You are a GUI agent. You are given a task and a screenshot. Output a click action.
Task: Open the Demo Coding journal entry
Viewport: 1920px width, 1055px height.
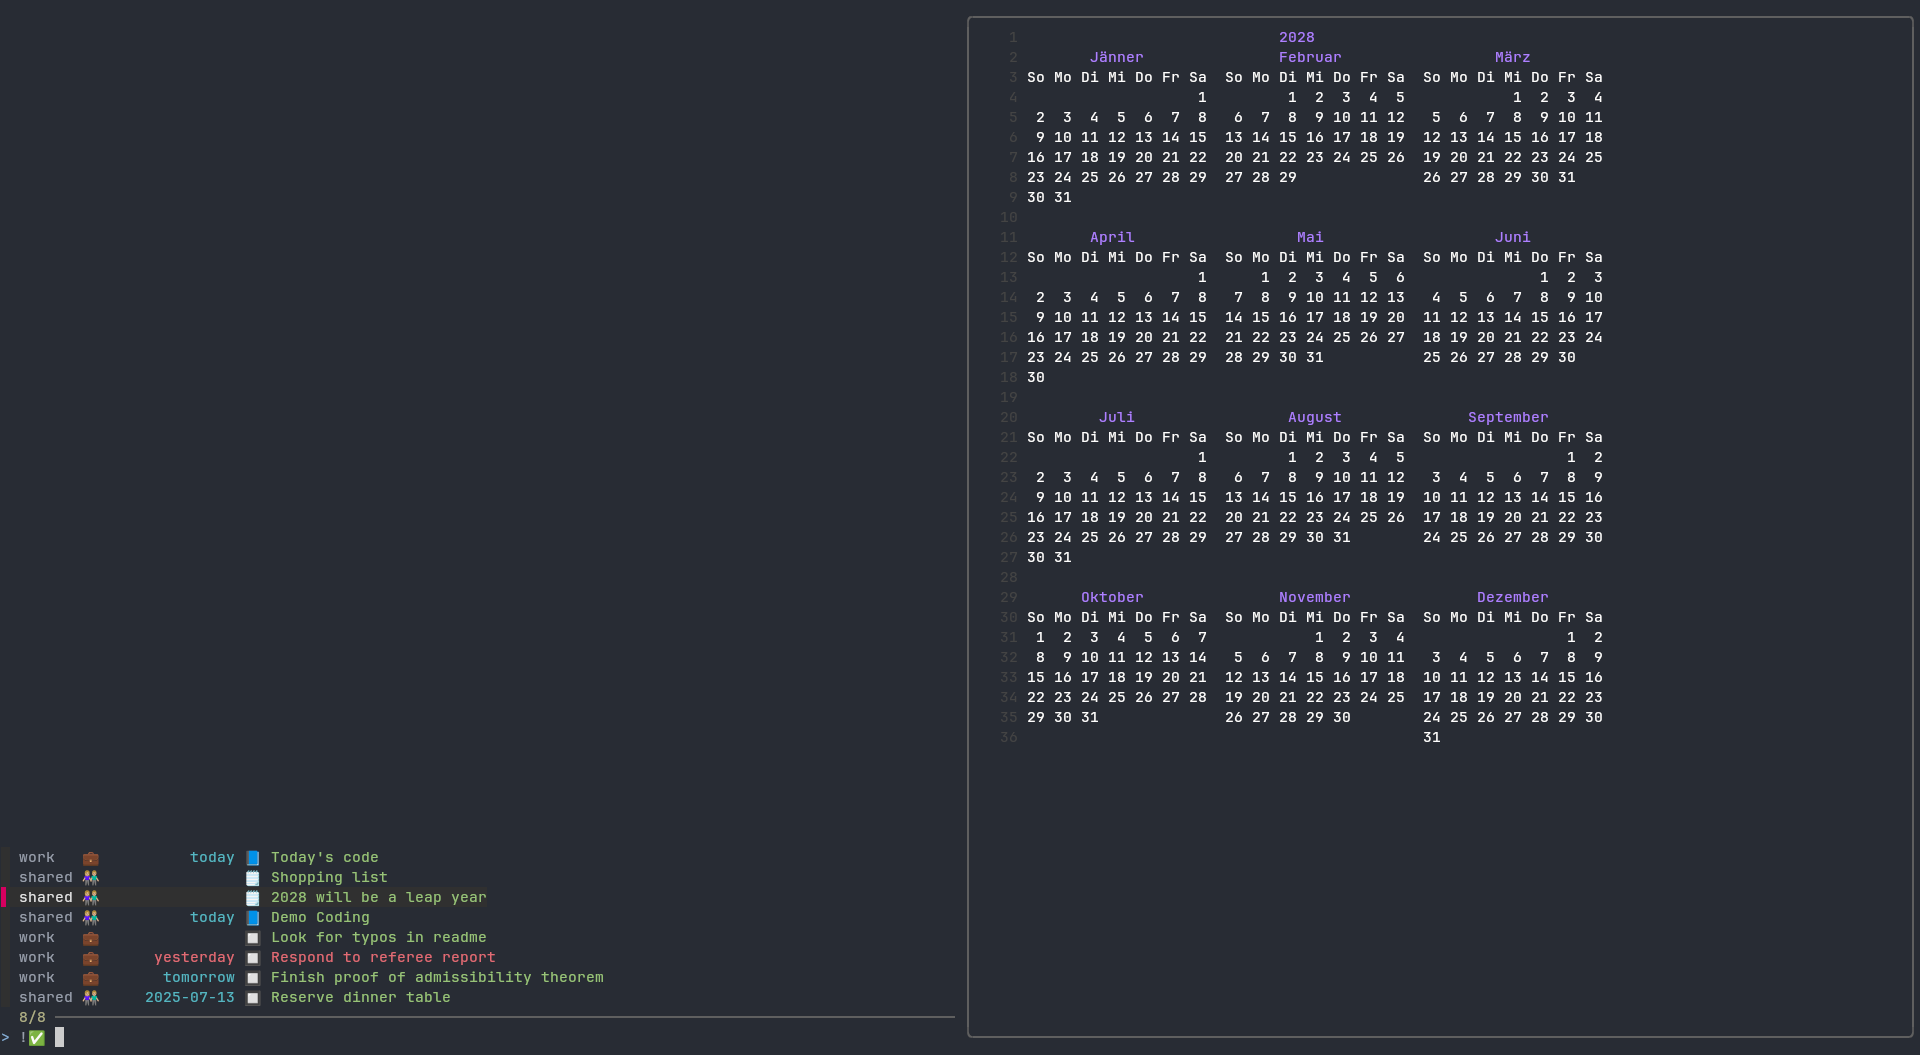coord(320,918)
